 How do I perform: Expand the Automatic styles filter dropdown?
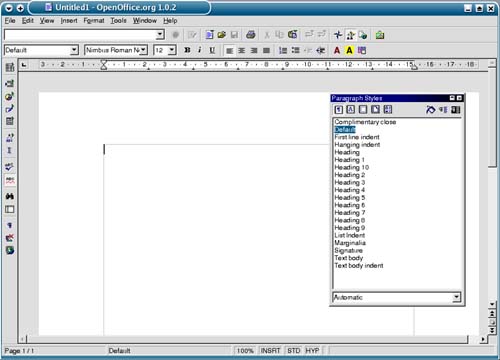point(456,297)
